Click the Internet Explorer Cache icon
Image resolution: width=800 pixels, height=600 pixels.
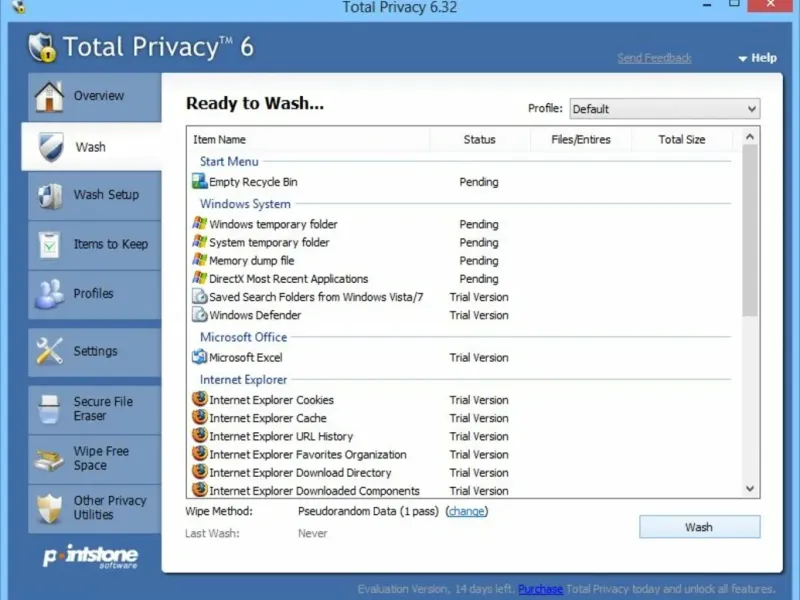(199, 417)
